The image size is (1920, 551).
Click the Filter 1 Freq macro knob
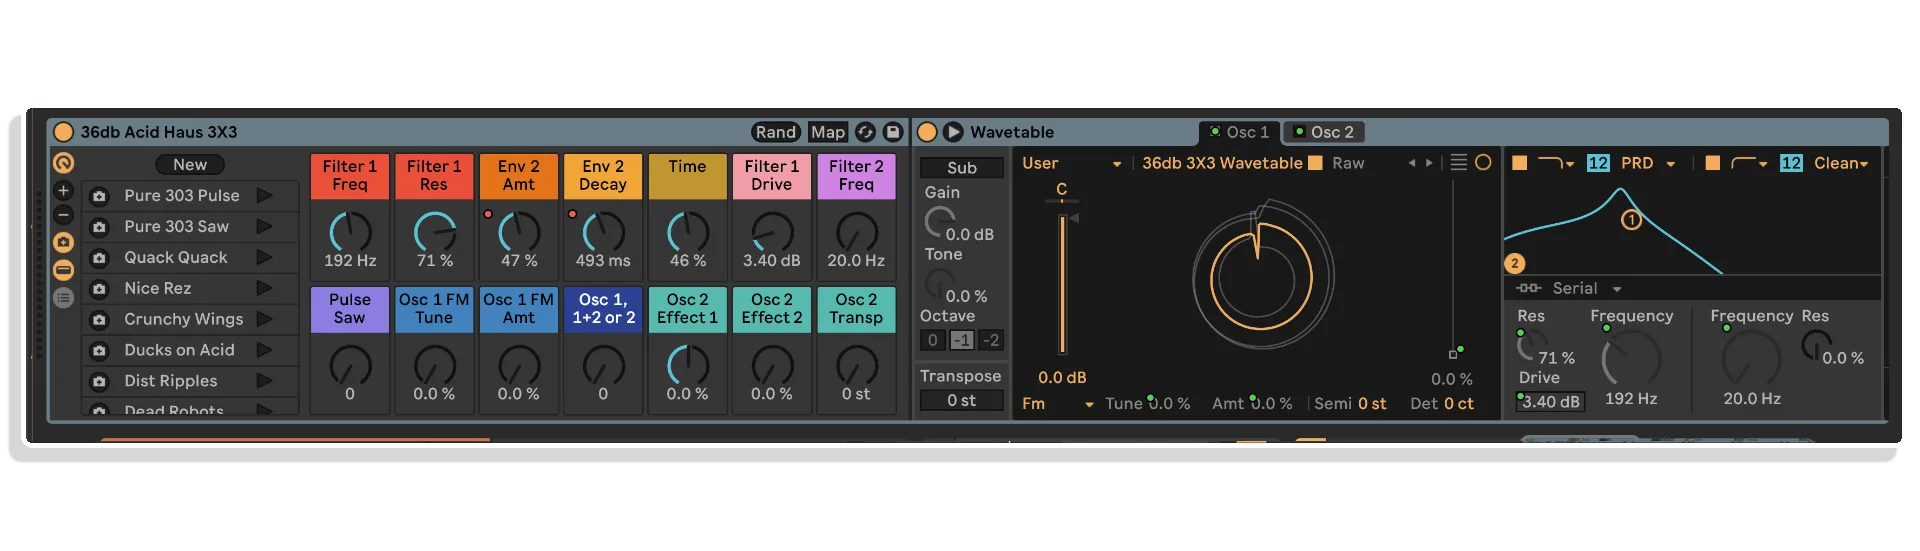[x=350, y=232]
